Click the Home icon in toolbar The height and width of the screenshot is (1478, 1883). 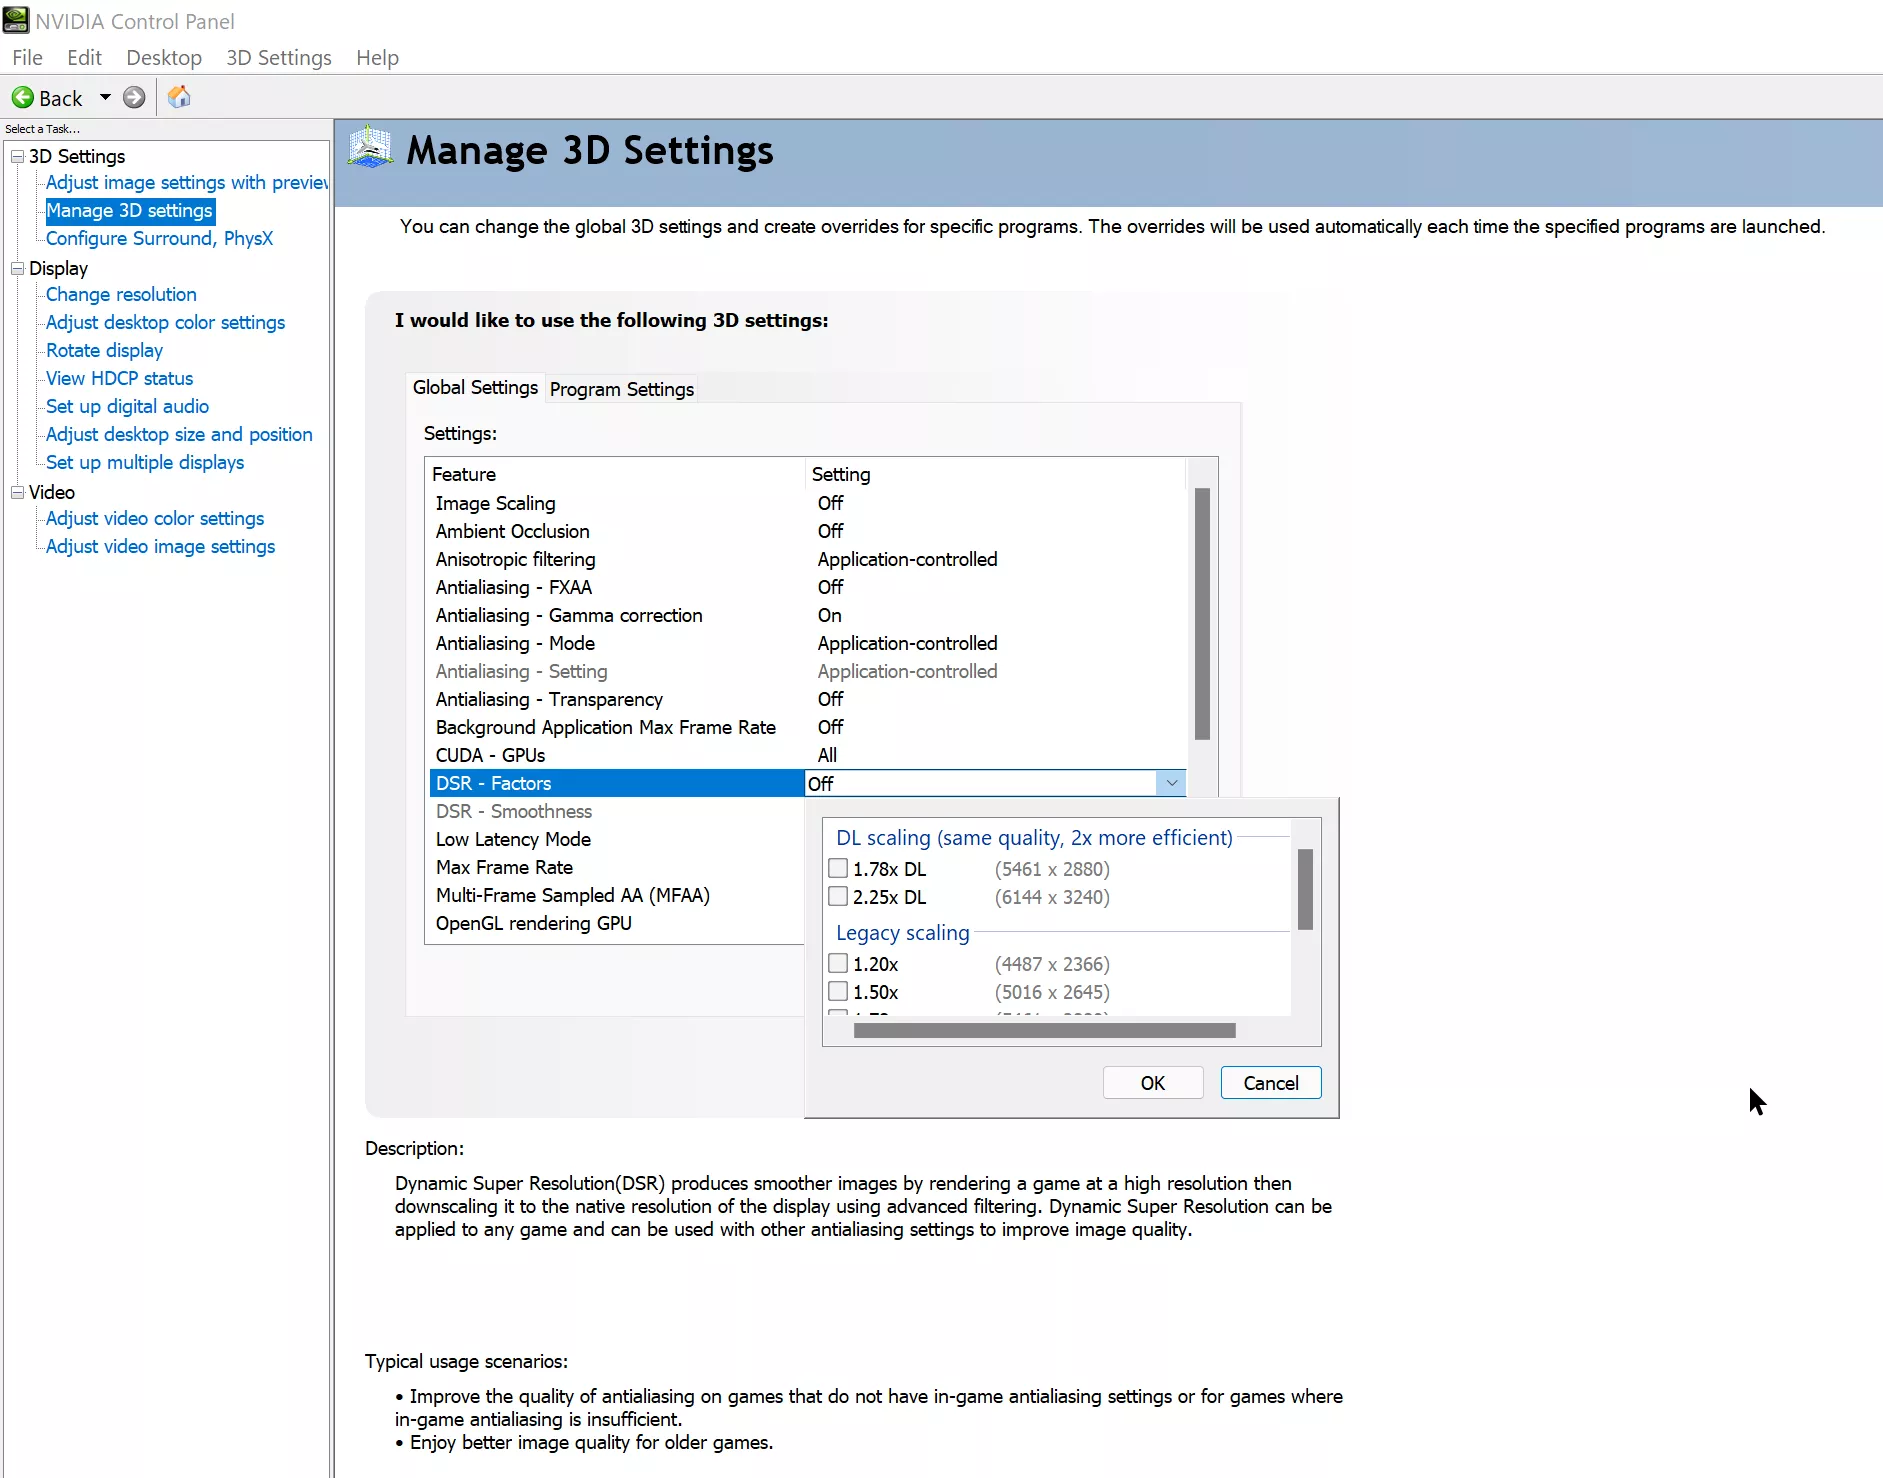(179, 97)
